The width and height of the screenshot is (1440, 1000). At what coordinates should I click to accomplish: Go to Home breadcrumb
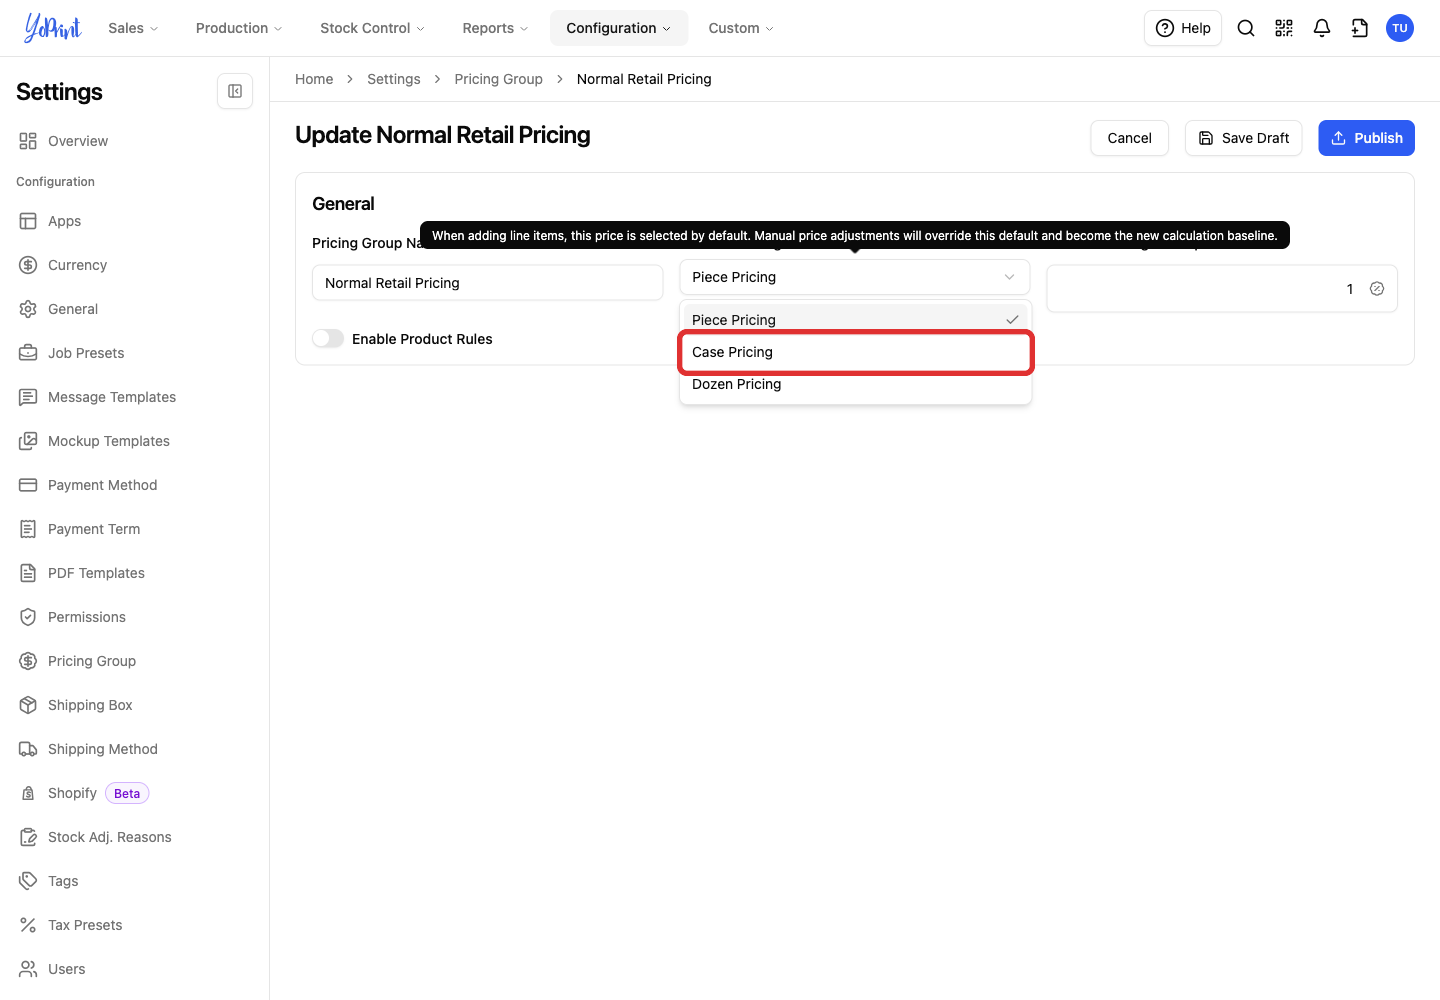314,79
